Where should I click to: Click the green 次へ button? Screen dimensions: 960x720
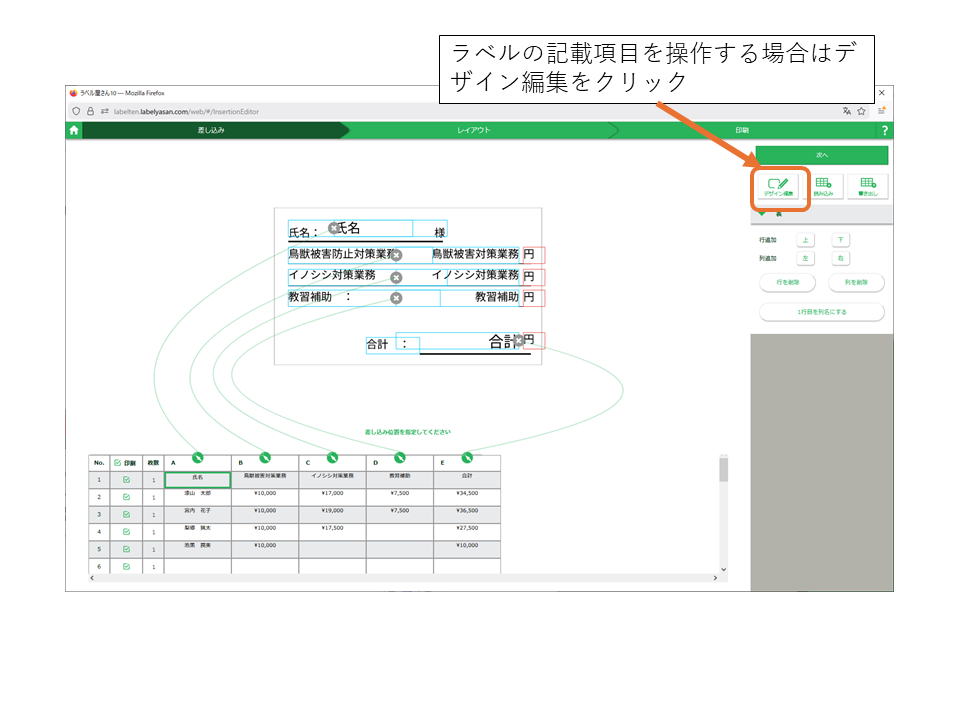click(x=822, y=155)
